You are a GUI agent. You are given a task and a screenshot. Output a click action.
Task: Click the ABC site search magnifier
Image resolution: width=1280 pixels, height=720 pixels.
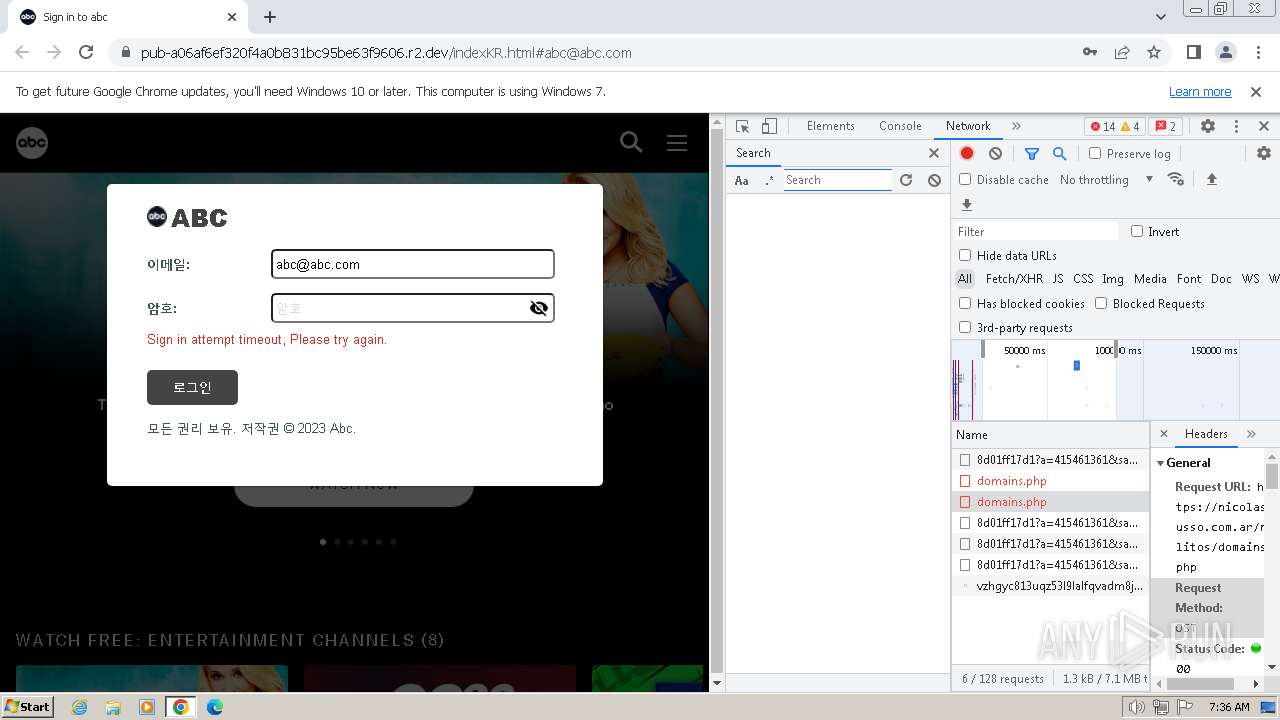(631, 142)
